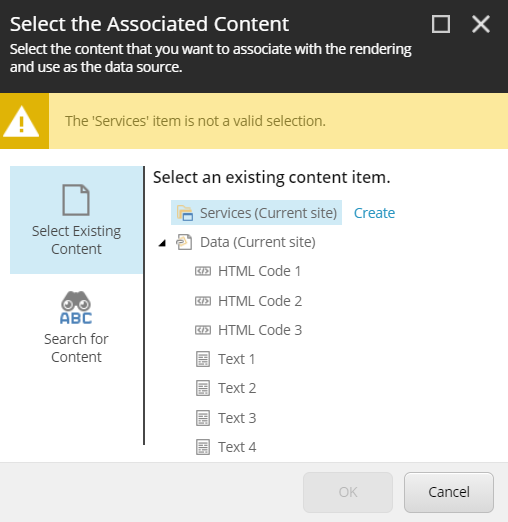Close the Select the Associated Content dialog

pos(481,24)
